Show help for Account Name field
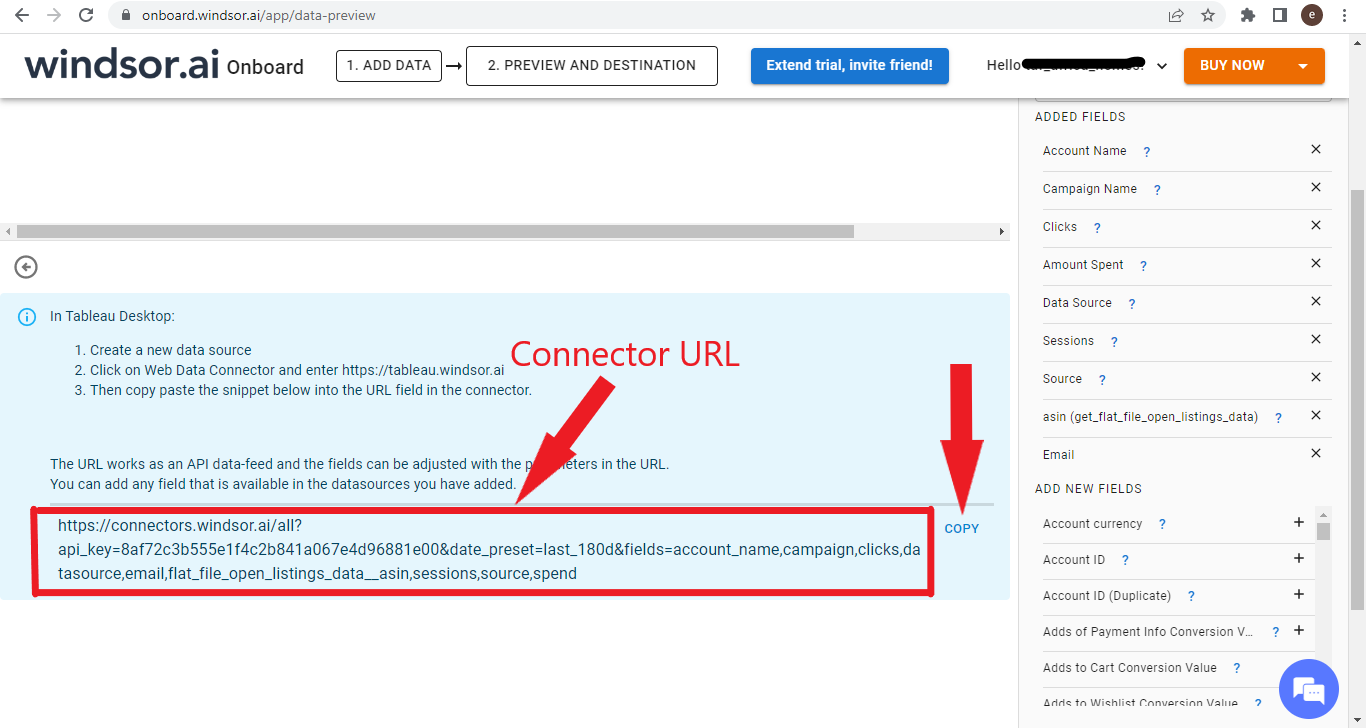The image size is (1366, 728). coord(1147,152)
